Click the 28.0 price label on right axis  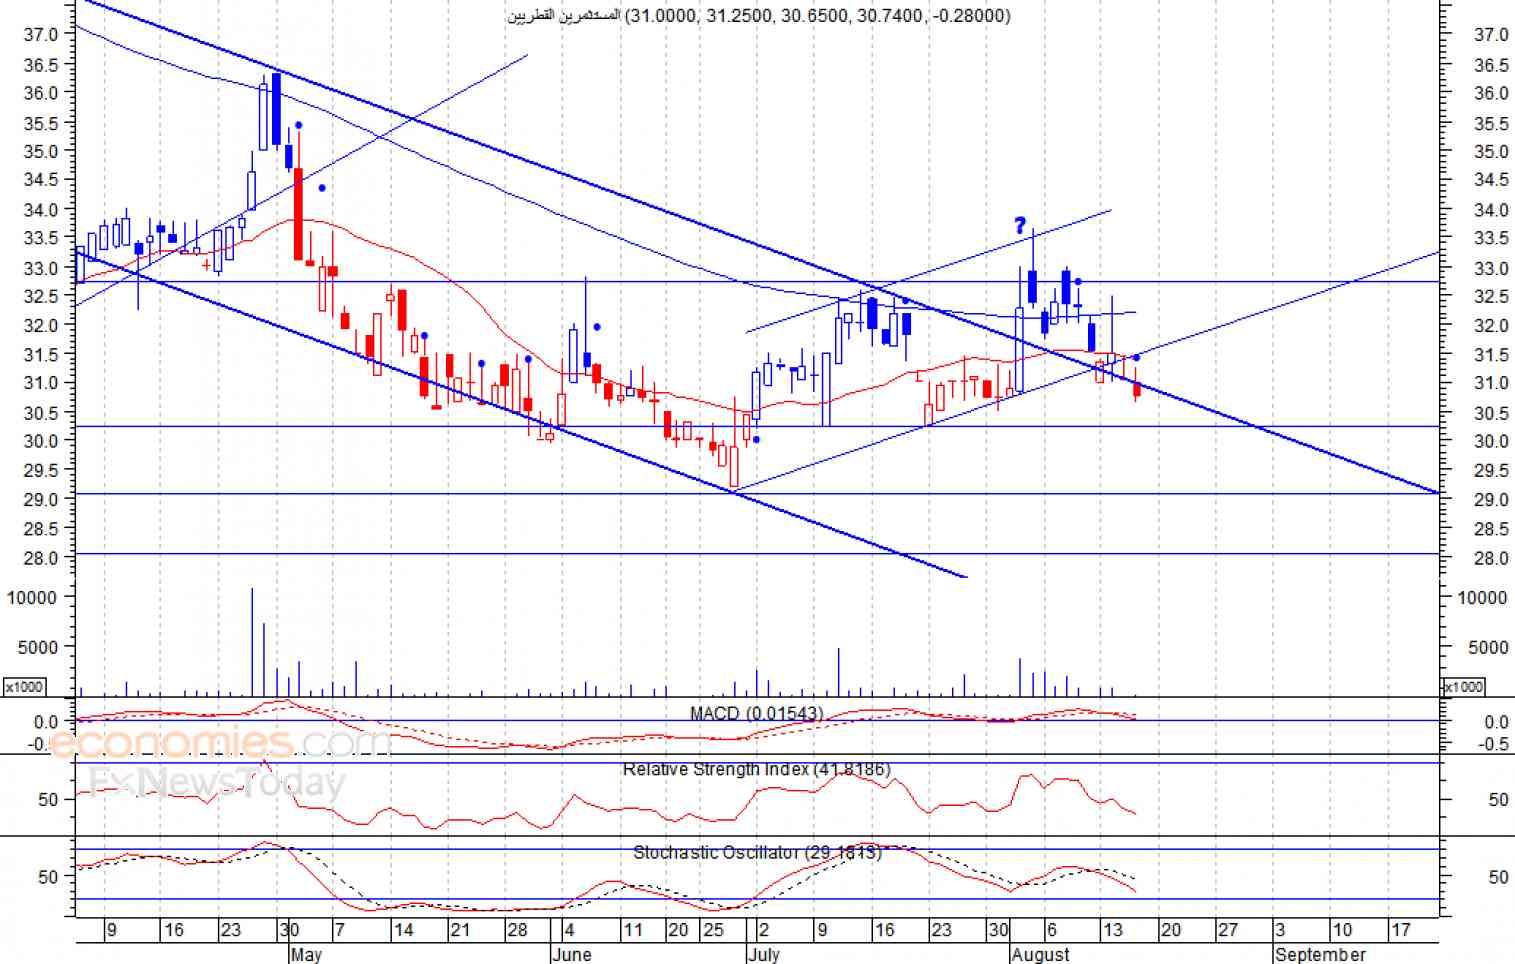1491,558
